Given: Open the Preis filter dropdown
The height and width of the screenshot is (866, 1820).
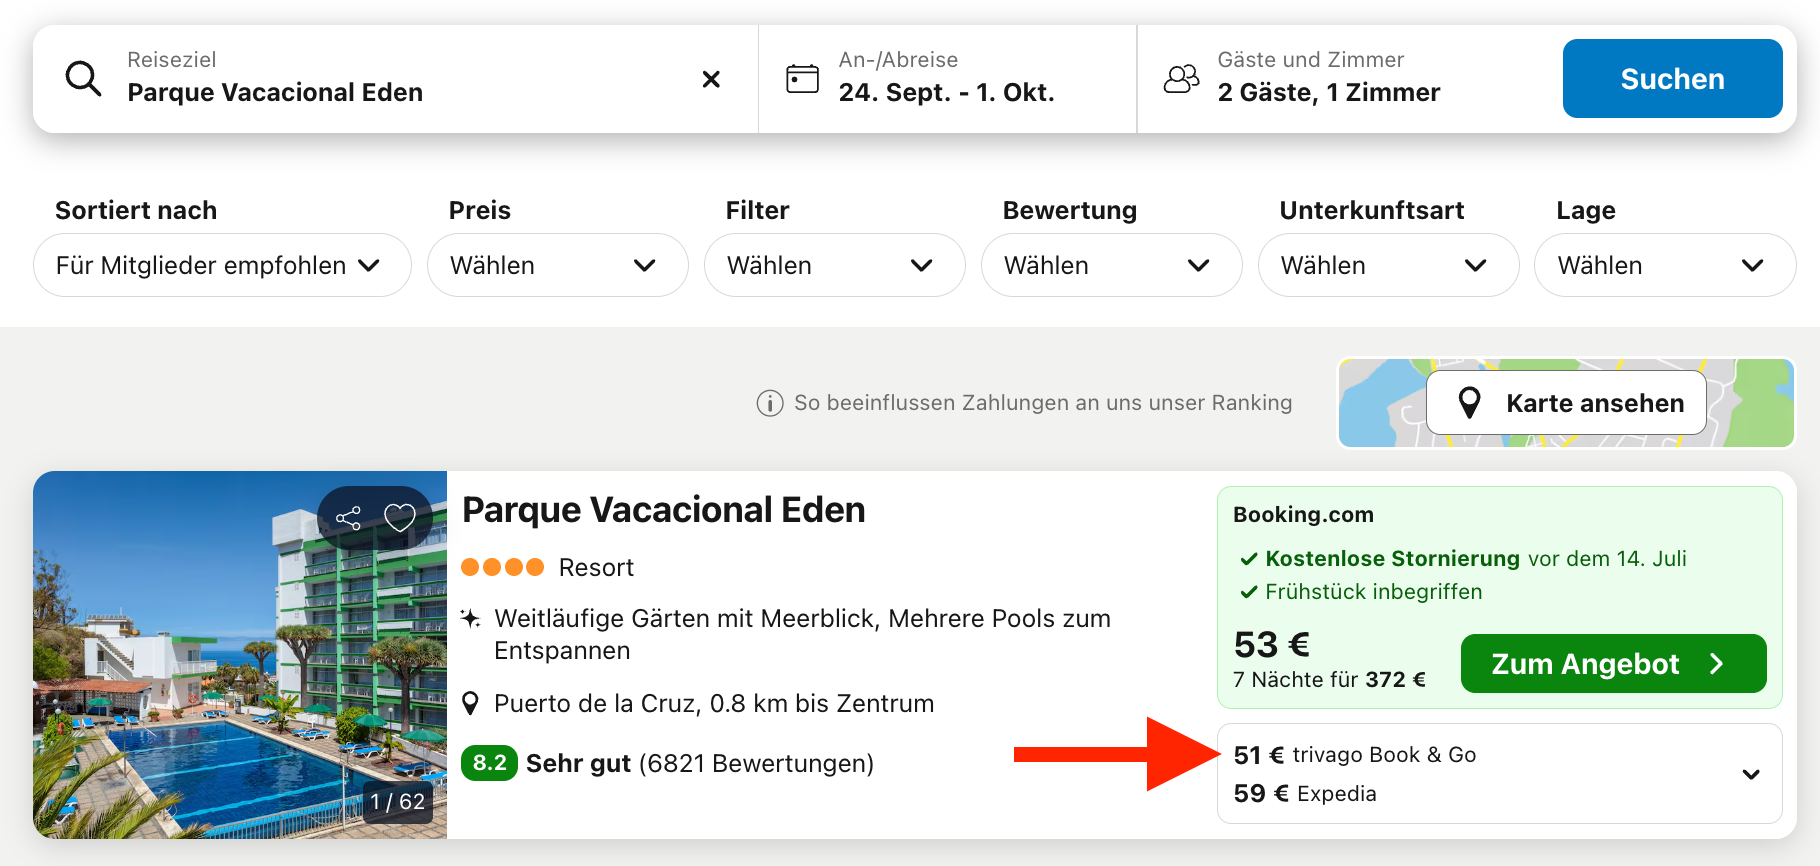Looking at the screenshot, I should click(557, 265).
